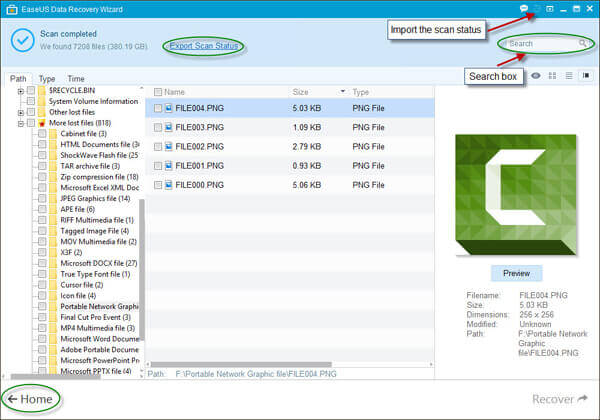Check the box for FILE004.PNG
Image resolution: width=600 pixels, height=420 pixels.
click(158, 108)
